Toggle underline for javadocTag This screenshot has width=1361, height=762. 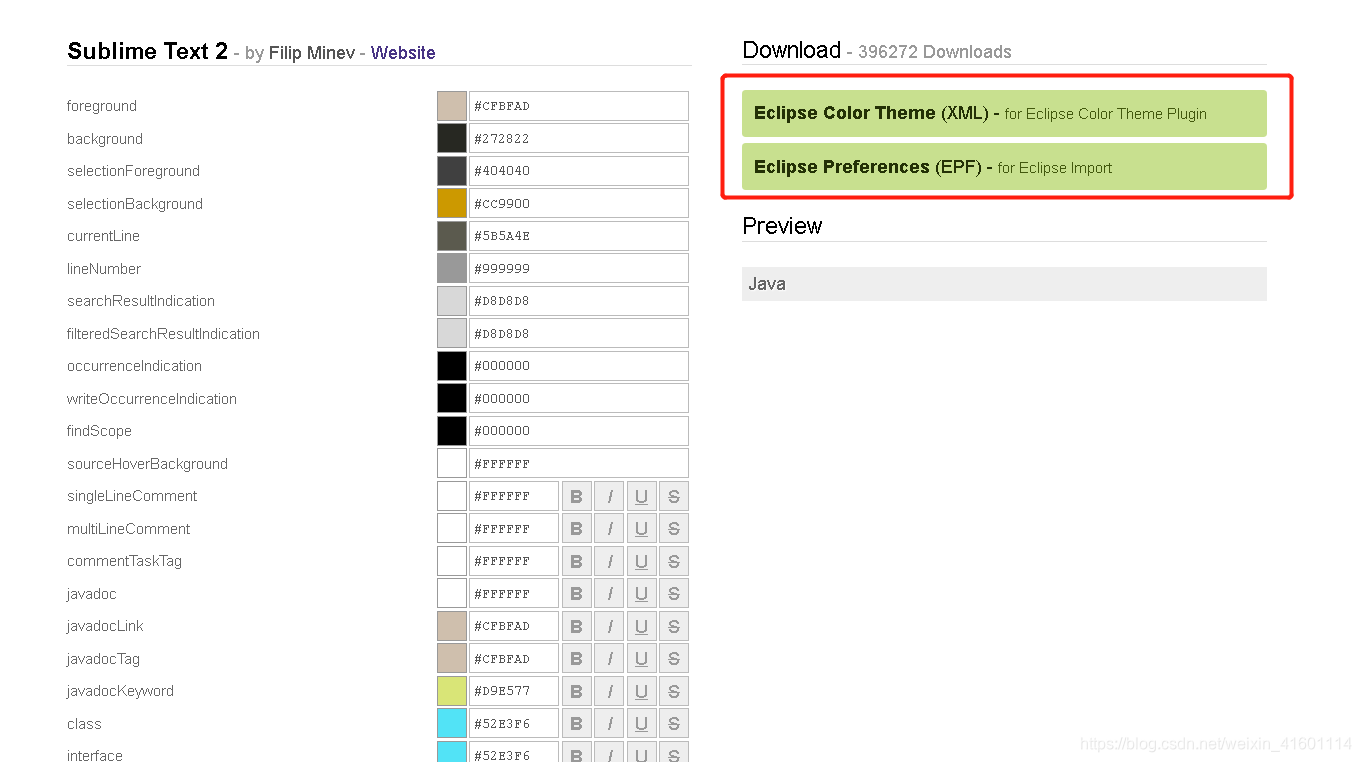641,659
